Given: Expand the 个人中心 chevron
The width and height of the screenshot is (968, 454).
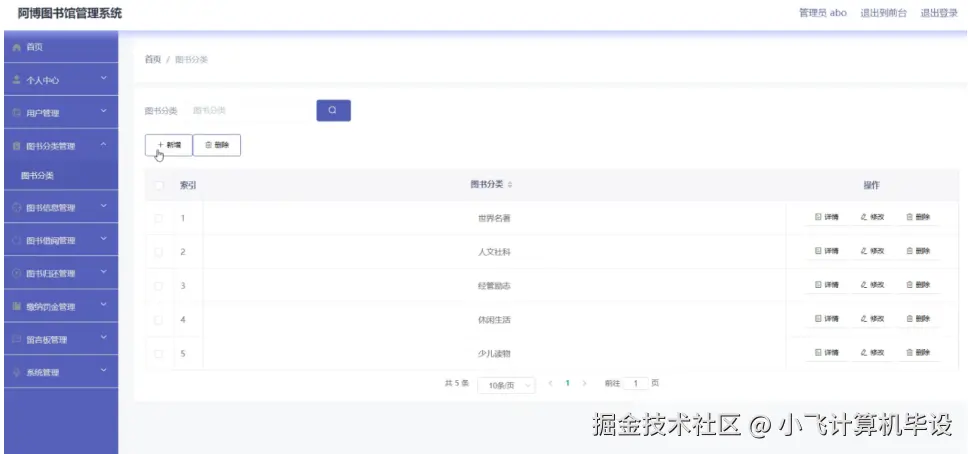Looking at the screenshot, I should tap(104, 78).
